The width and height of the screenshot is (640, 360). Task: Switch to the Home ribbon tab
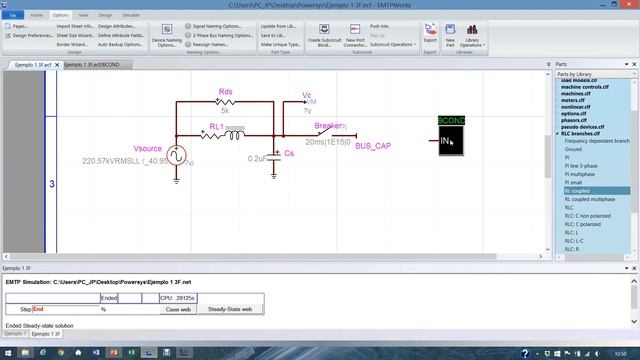[x=36, y=15]
